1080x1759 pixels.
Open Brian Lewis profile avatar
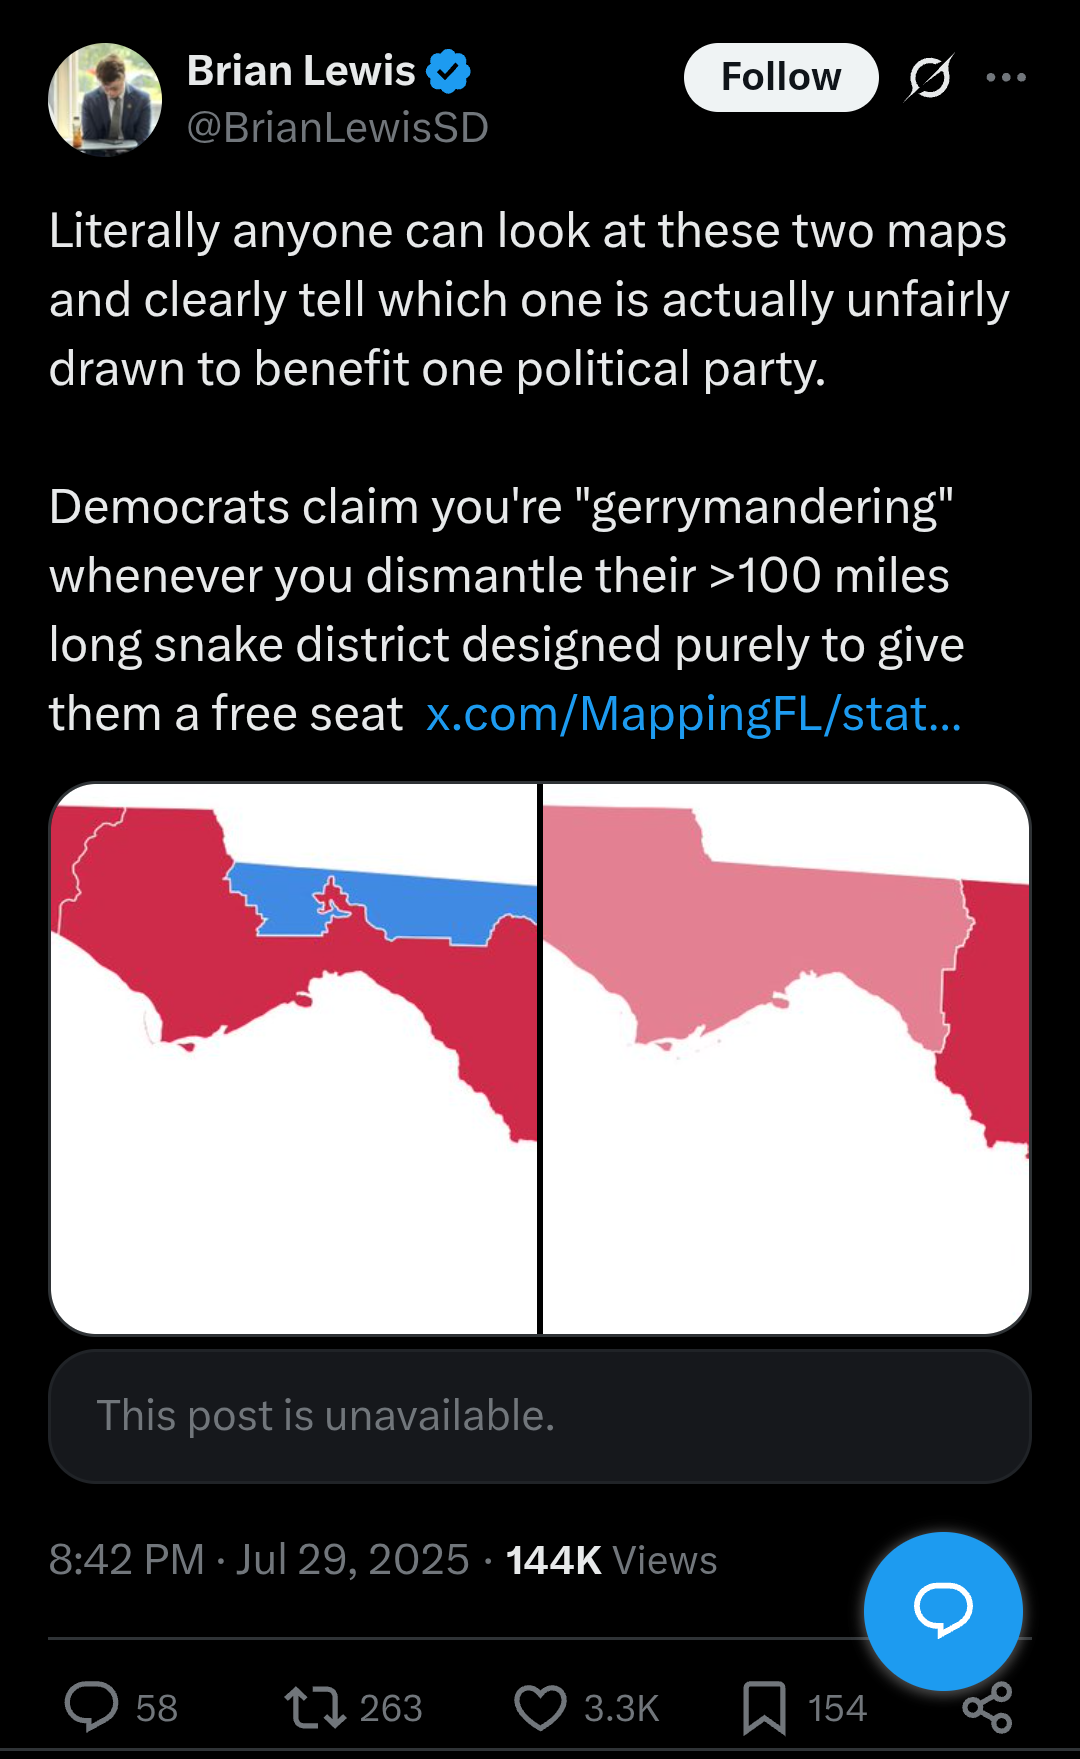105,99
